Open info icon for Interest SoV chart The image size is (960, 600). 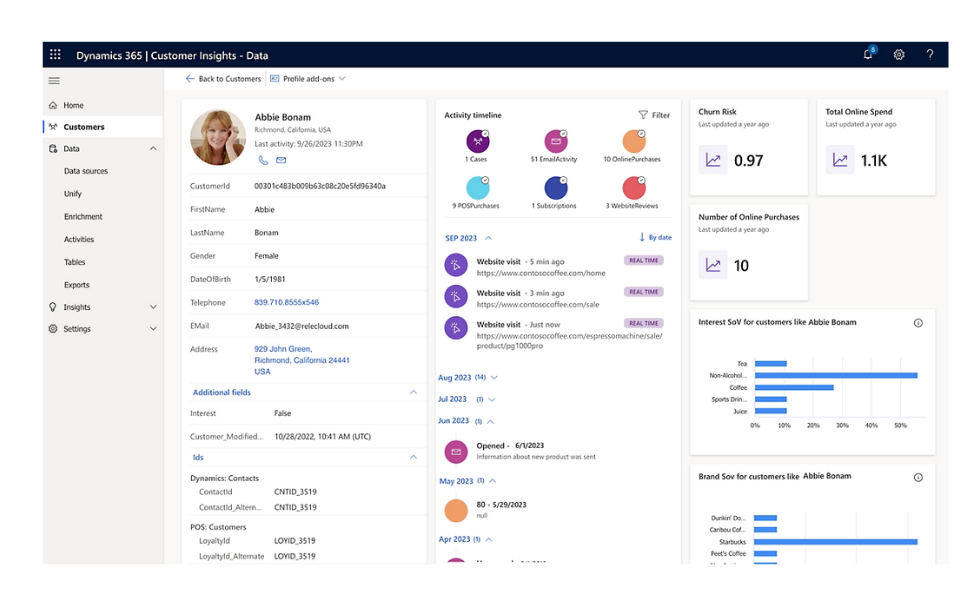918,323
